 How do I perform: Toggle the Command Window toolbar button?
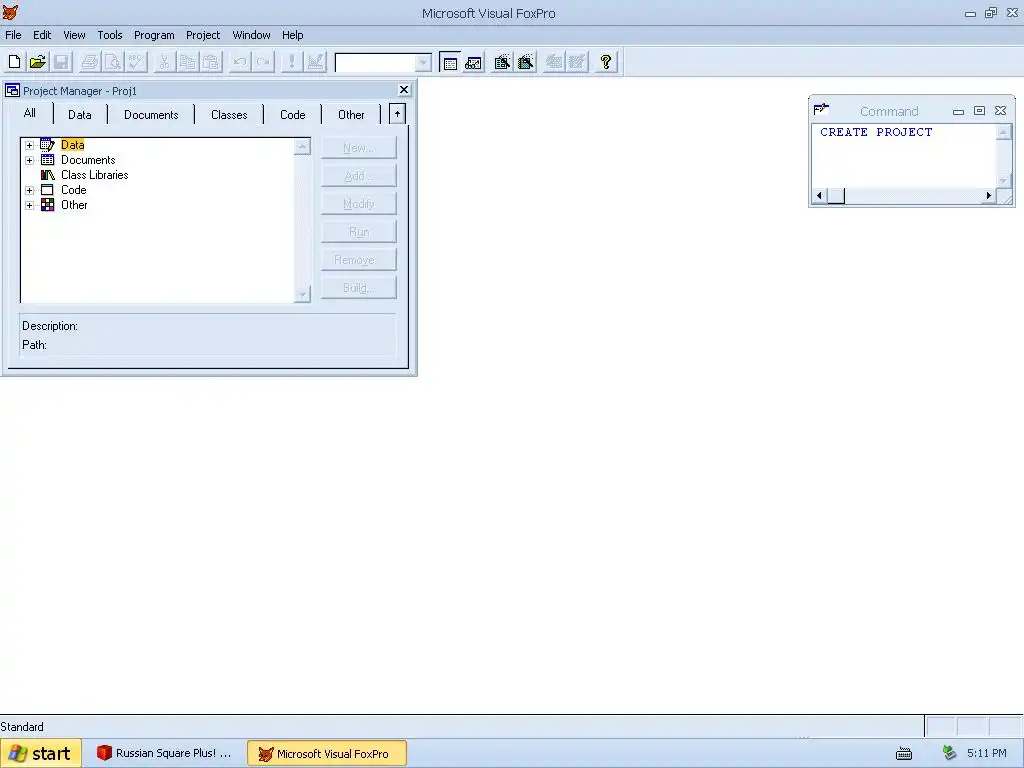pos(450,62)
